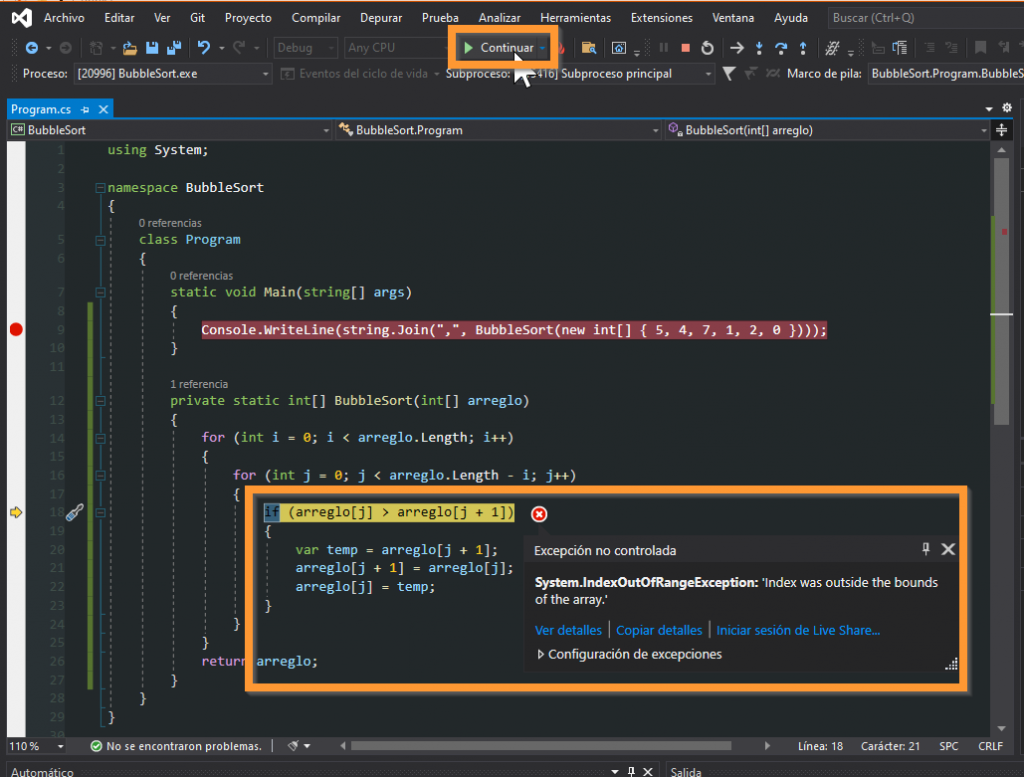Collapse the namespace BubbleSort code block
This screenshot has width=1024, height=777.
click(99, 188)
